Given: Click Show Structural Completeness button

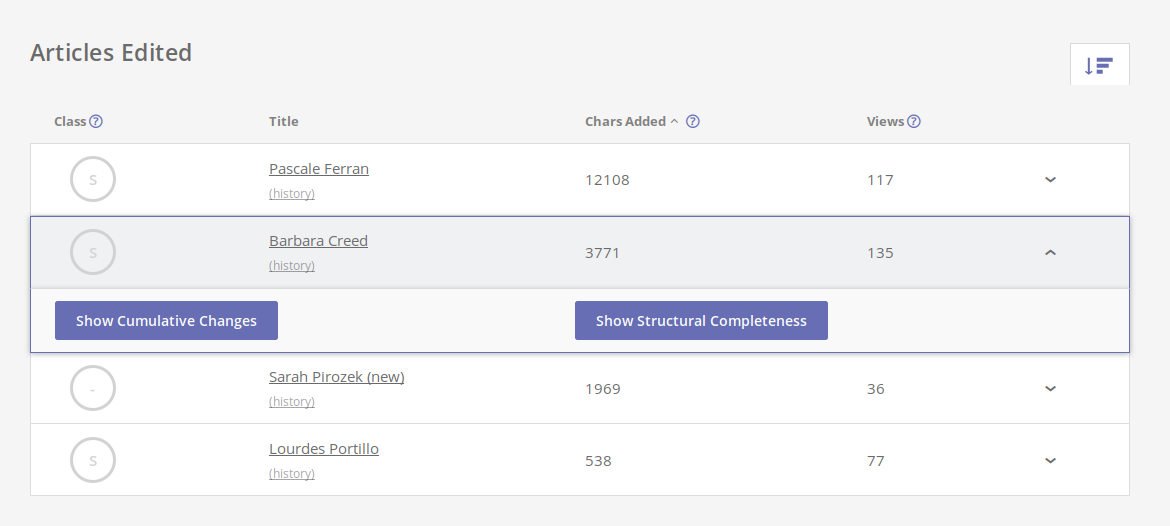Looking at the screenshot, I should [701, 321].
